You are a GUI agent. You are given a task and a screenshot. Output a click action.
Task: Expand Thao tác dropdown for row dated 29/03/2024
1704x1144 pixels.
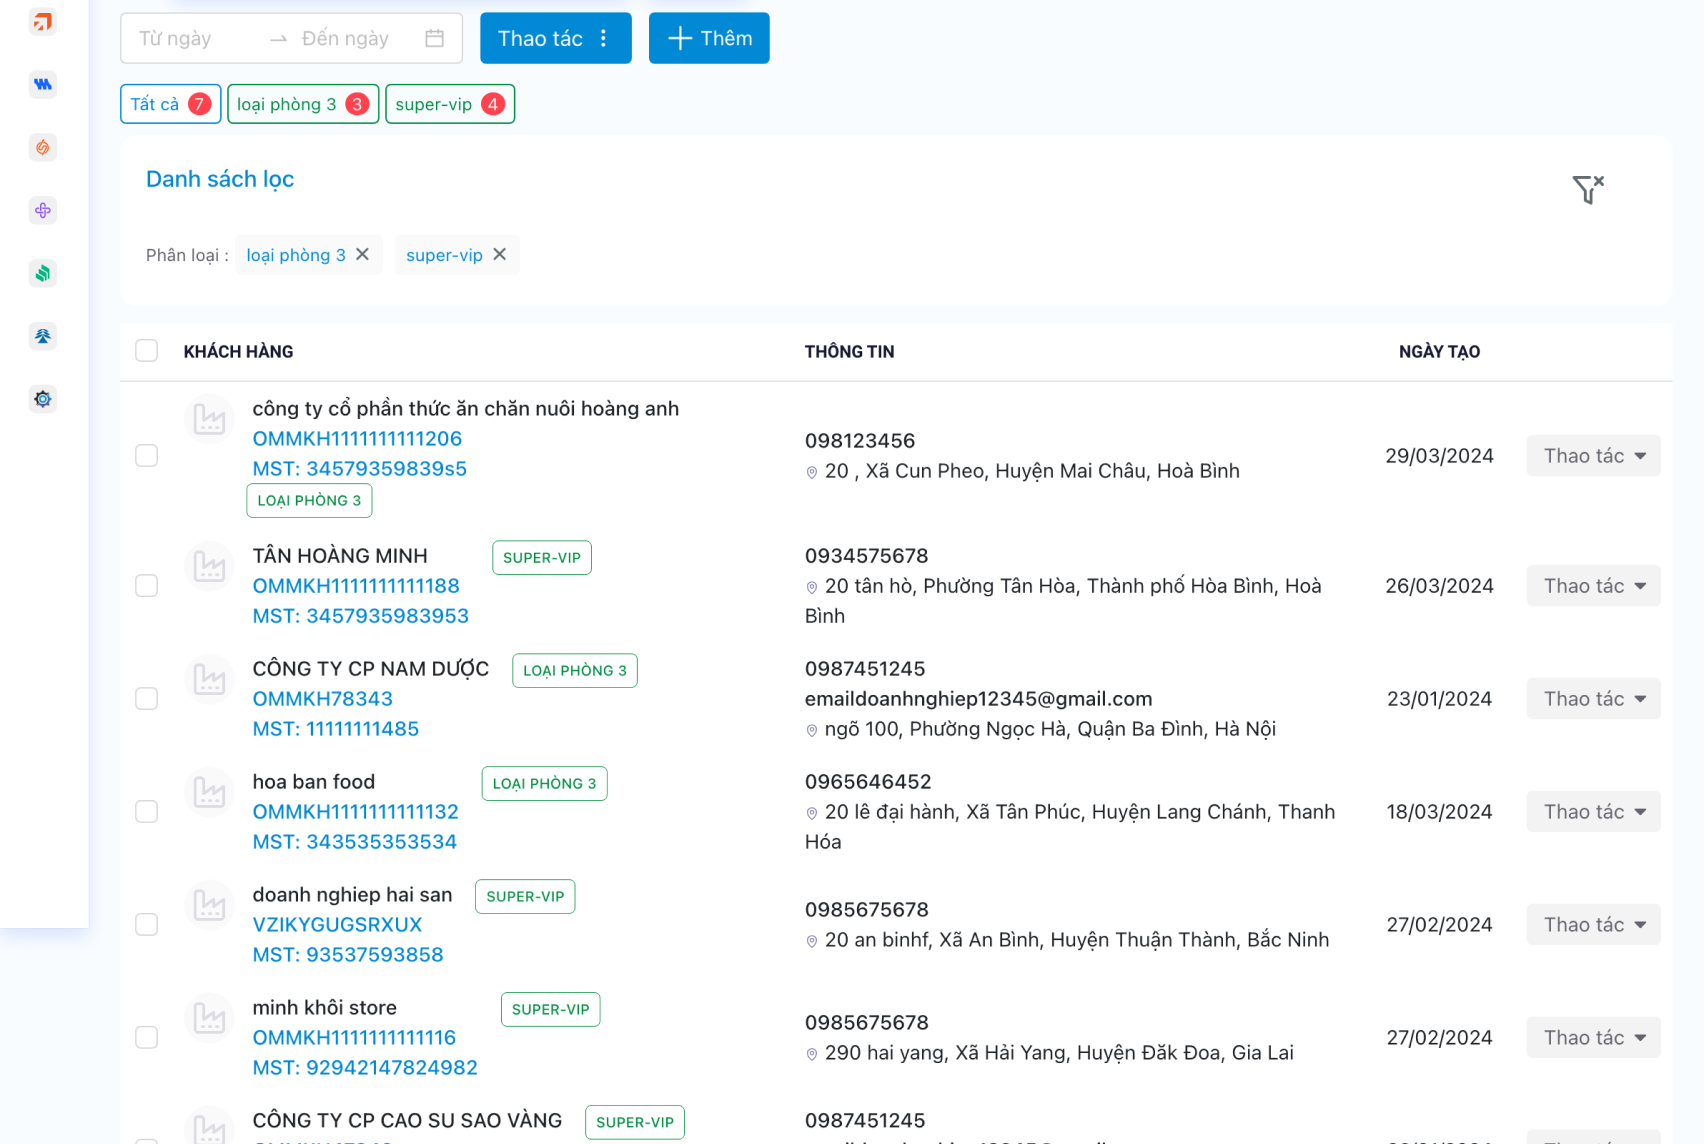point(1593,456)
